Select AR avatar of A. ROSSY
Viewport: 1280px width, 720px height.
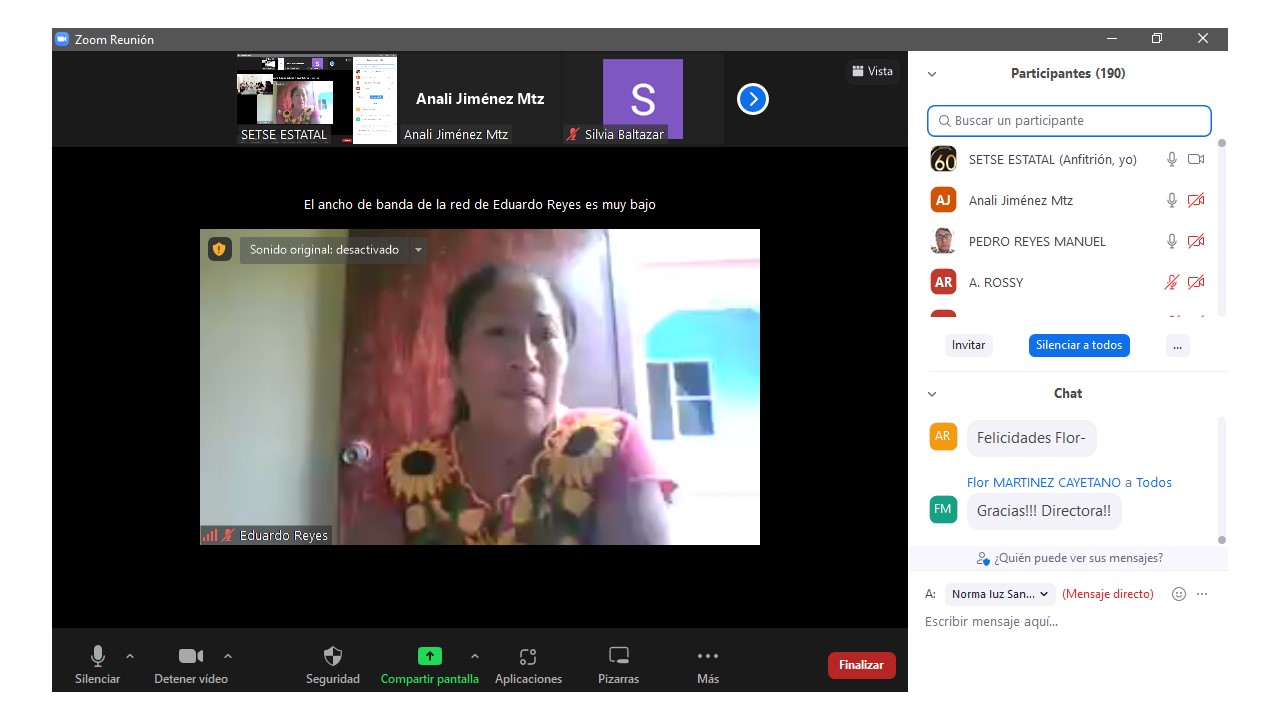[x=943, y=282]
